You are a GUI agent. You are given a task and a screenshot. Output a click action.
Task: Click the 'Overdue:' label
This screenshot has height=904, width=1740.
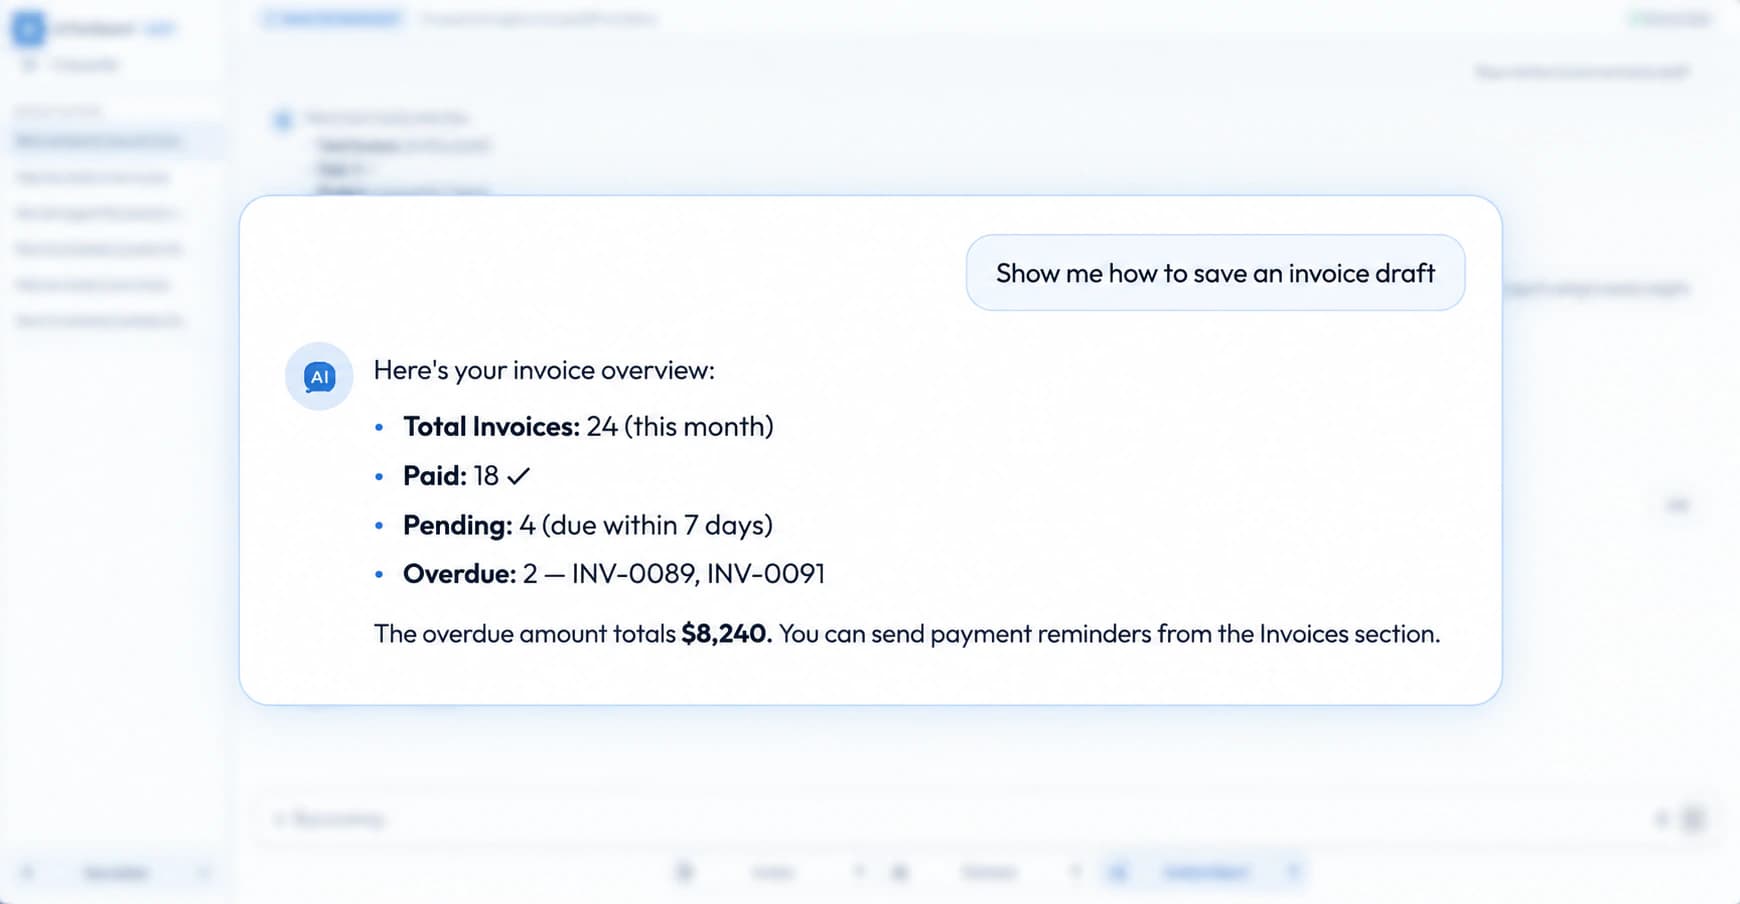(x=459, y=574)
